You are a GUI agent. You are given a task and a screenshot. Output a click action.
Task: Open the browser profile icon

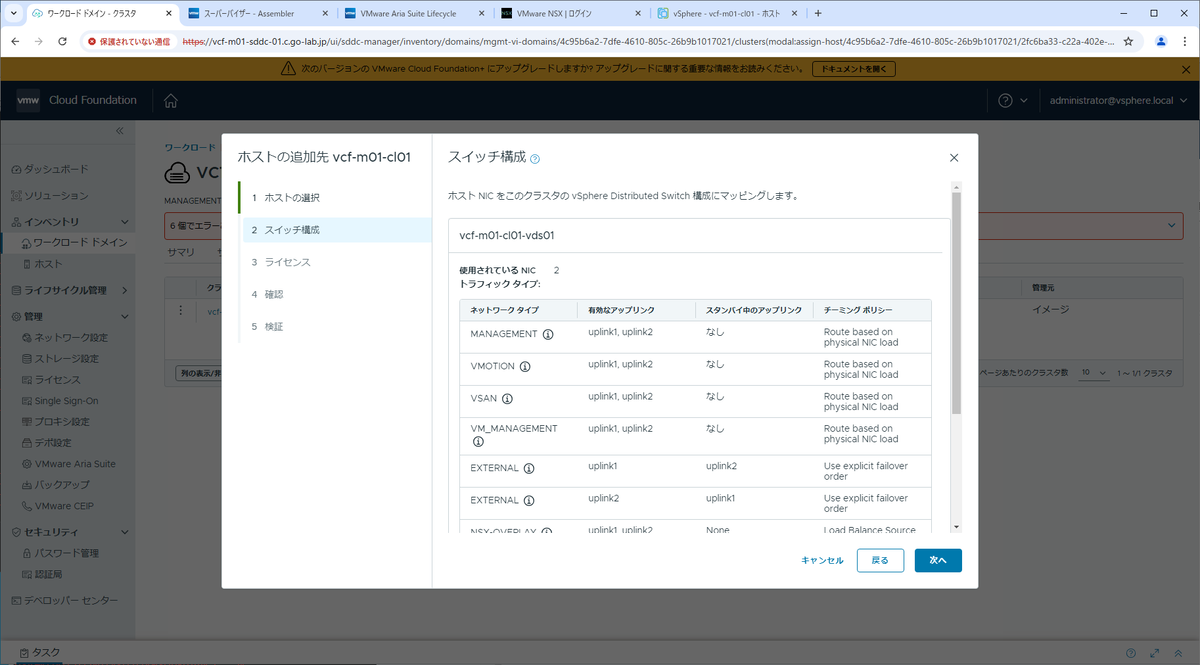tap(1161, 42)
